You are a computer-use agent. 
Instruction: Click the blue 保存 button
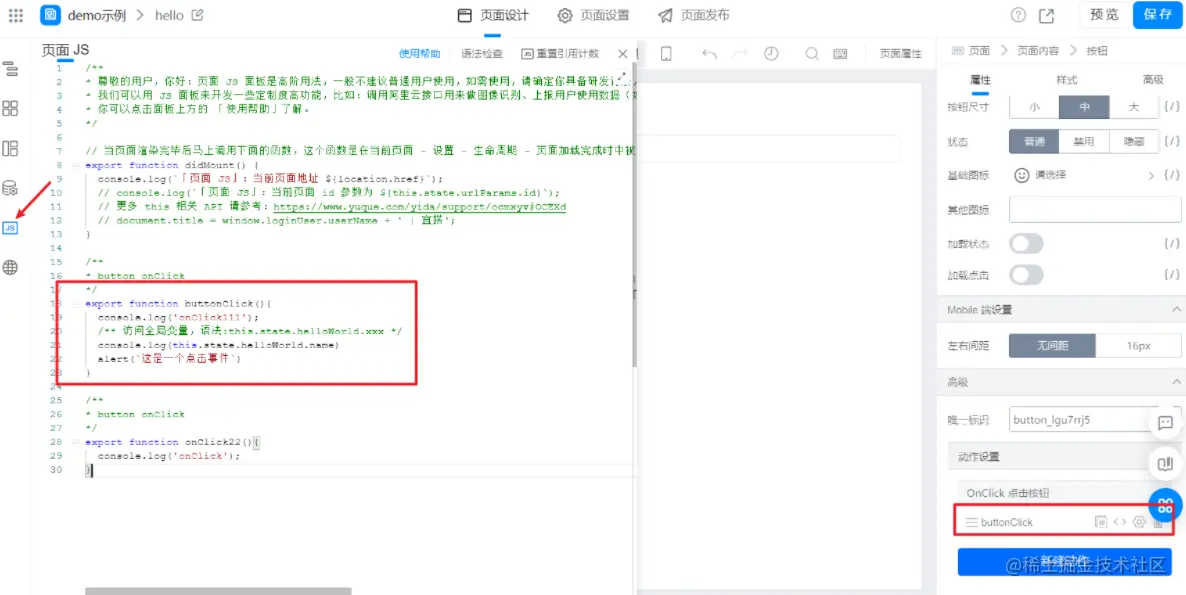click(x=1157, y=15)
